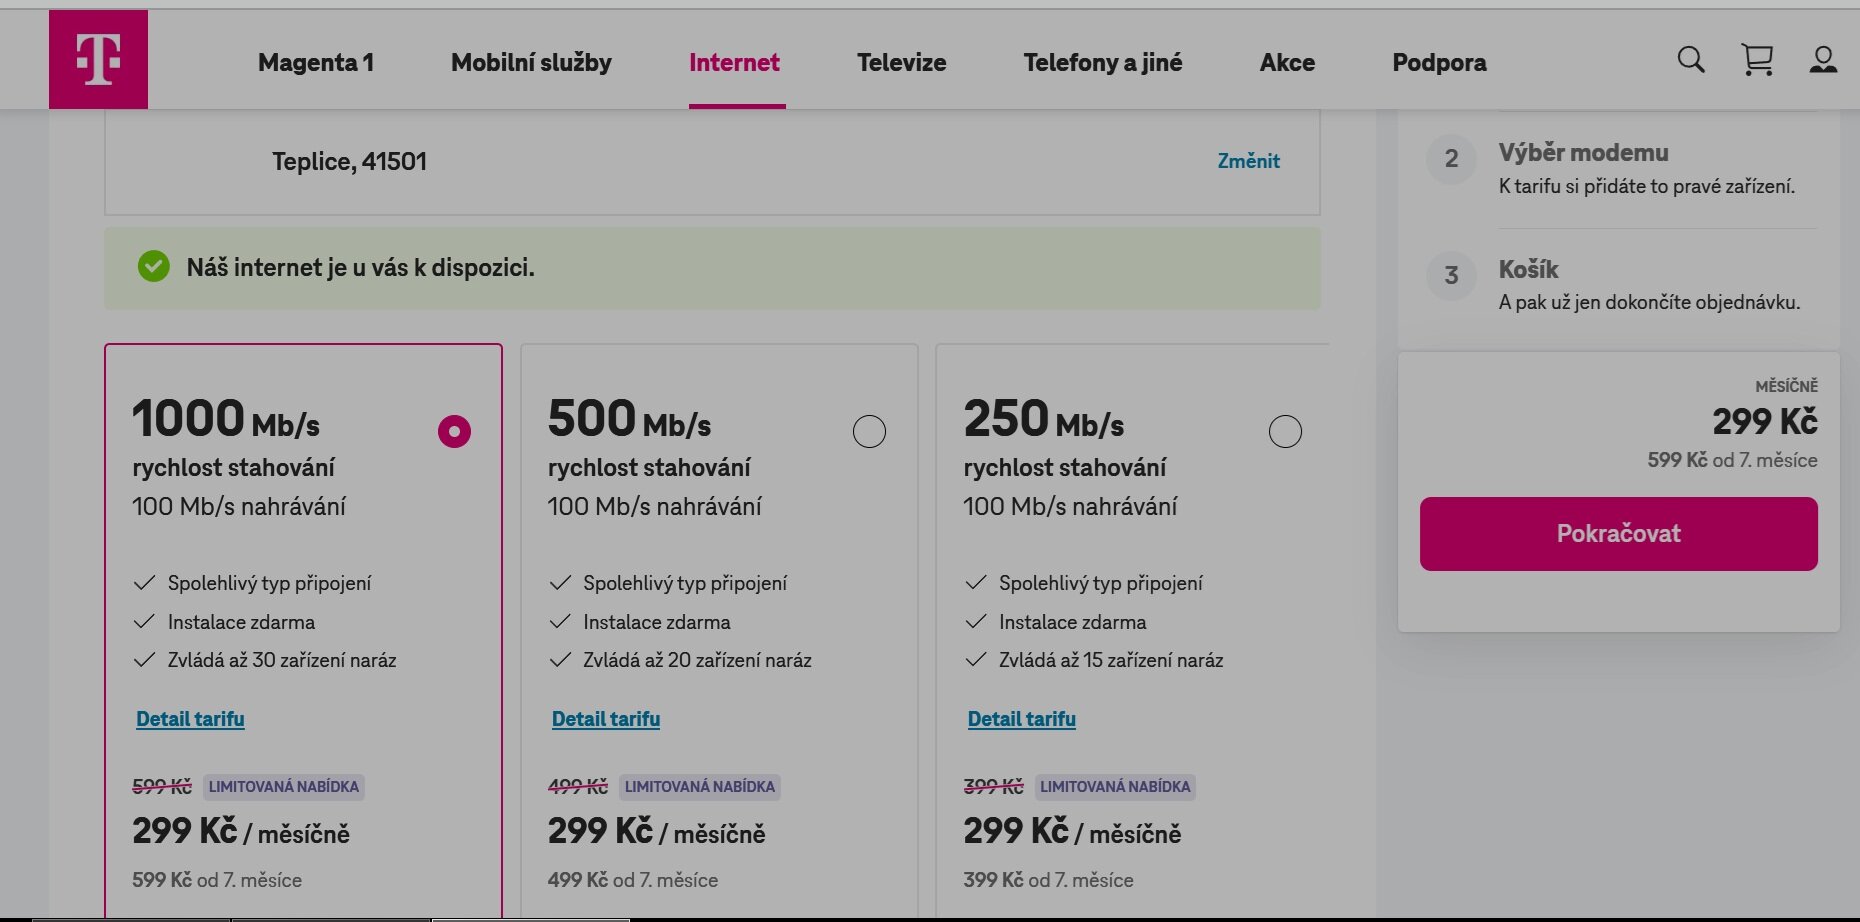Click step 3 number circle
This screenshot has height=922, width=1860.
tap(1451, 275)
